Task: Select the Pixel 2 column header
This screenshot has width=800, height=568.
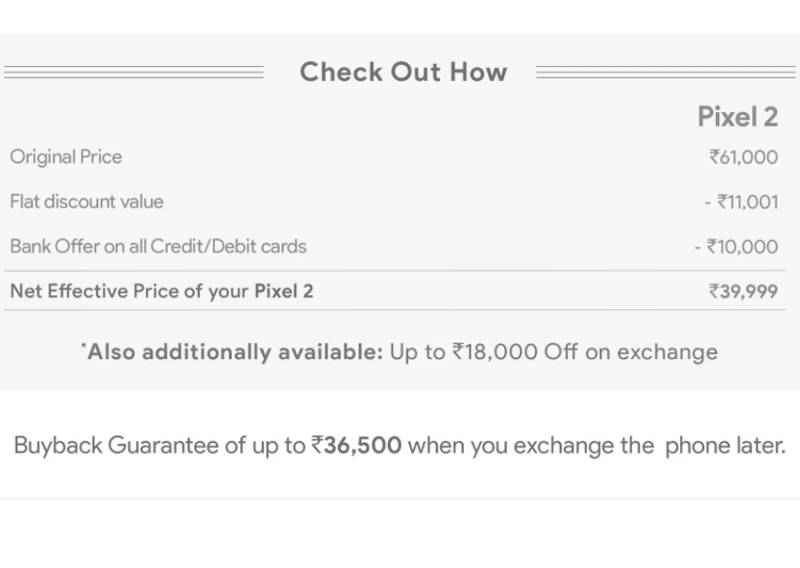Action: (x=737, y=117)
